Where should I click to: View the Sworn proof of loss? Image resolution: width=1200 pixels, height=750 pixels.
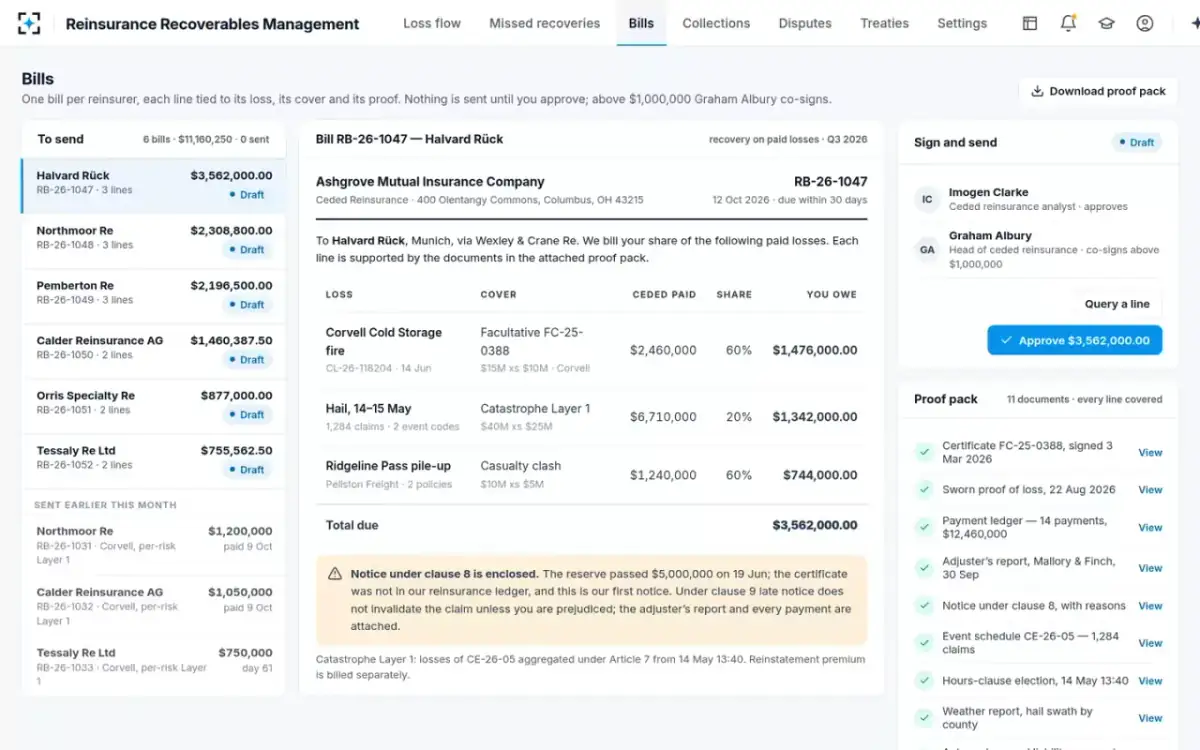pyautogui.click(x=1150, y=490)
